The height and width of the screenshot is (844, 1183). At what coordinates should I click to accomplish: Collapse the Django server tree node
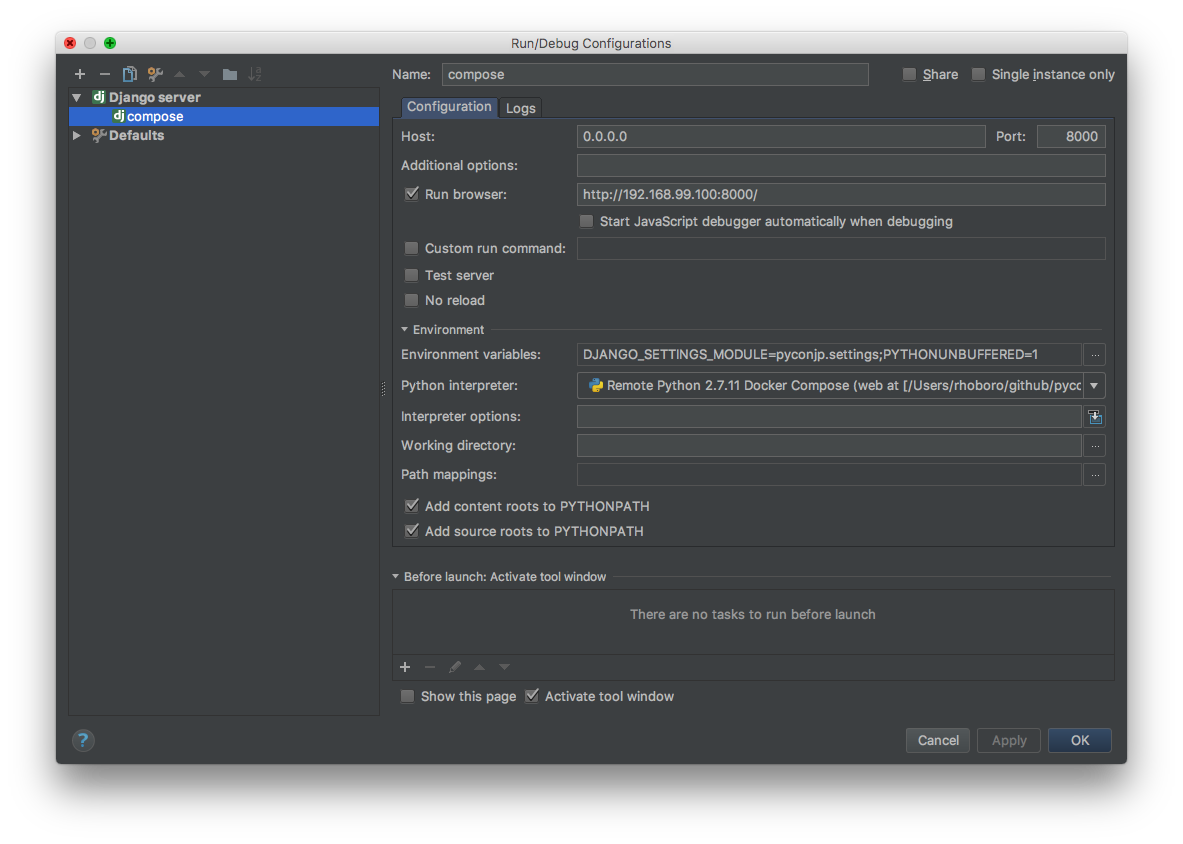coord(76,97)
